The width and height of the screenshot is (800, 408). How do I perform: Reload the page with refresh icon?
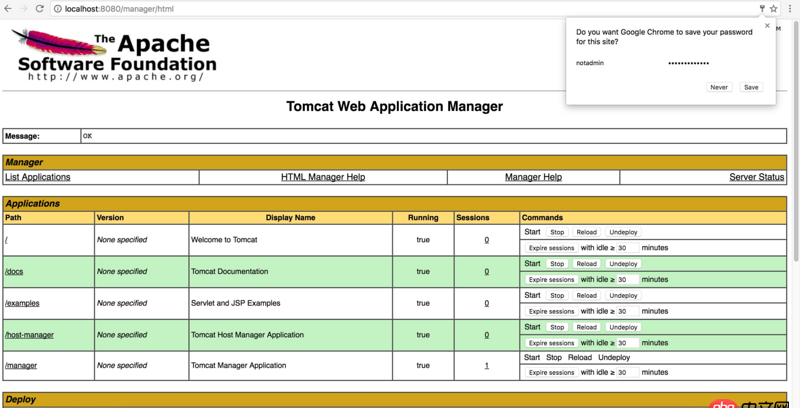click(40, 8)
